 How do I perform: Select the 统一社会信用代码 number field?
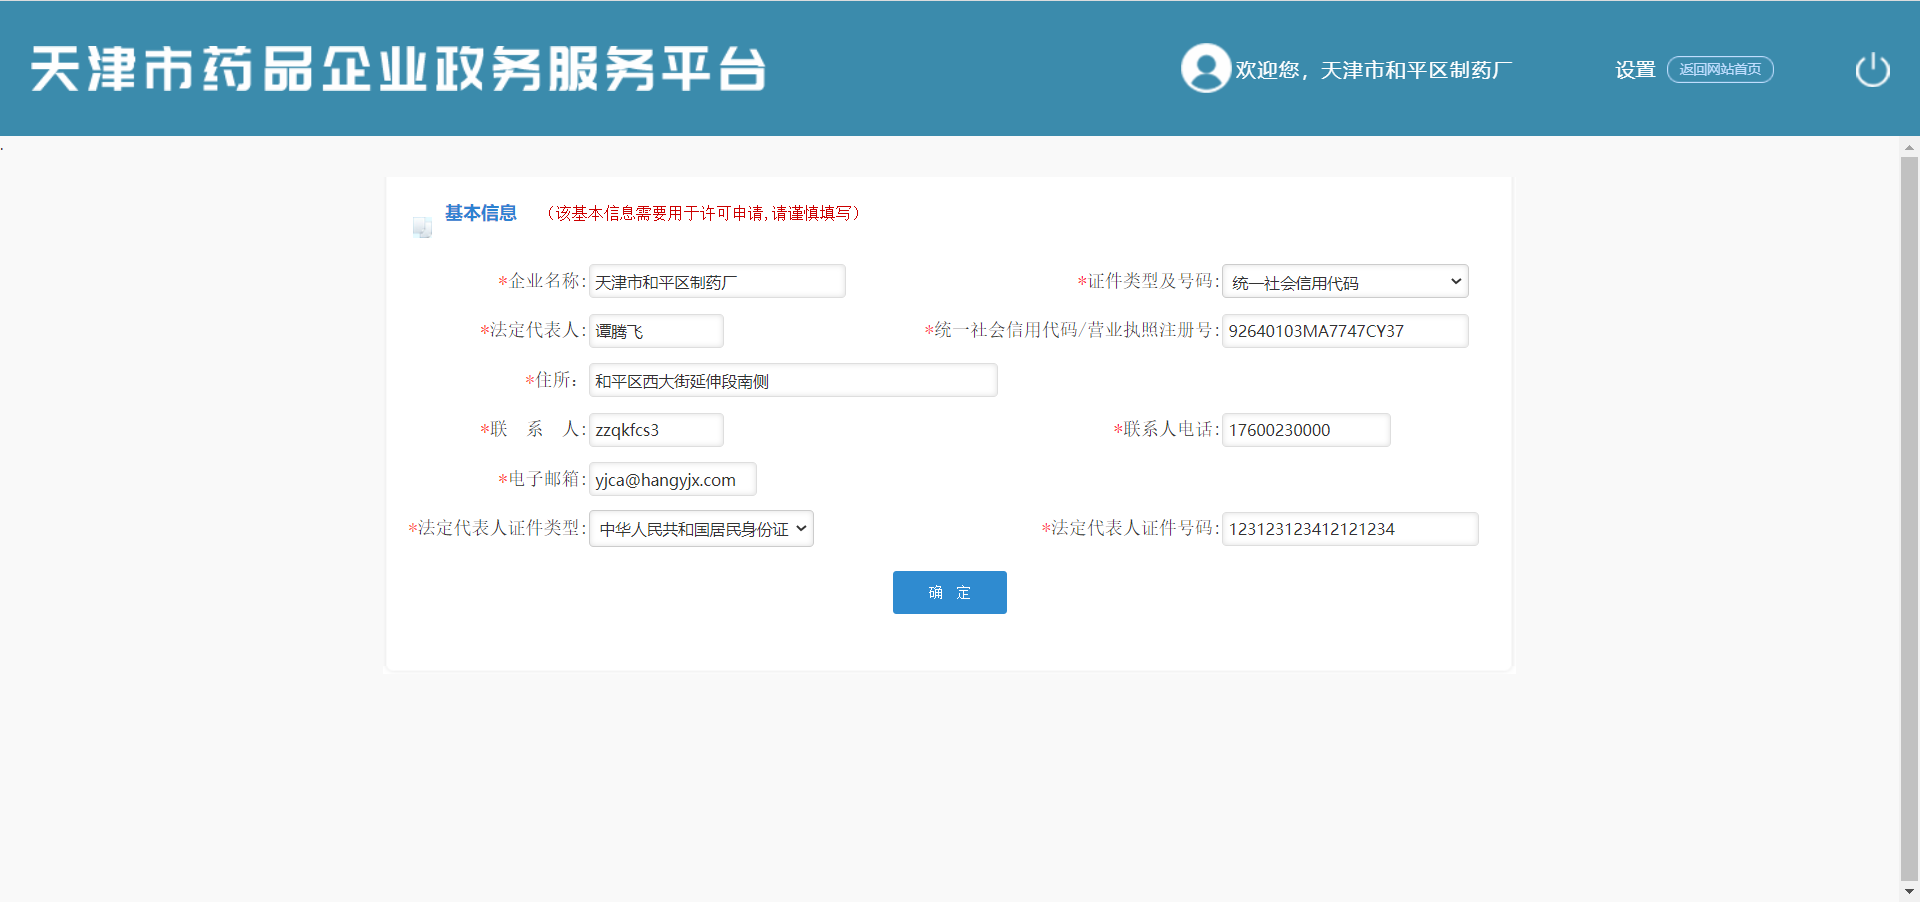[x=1344, y=331]
